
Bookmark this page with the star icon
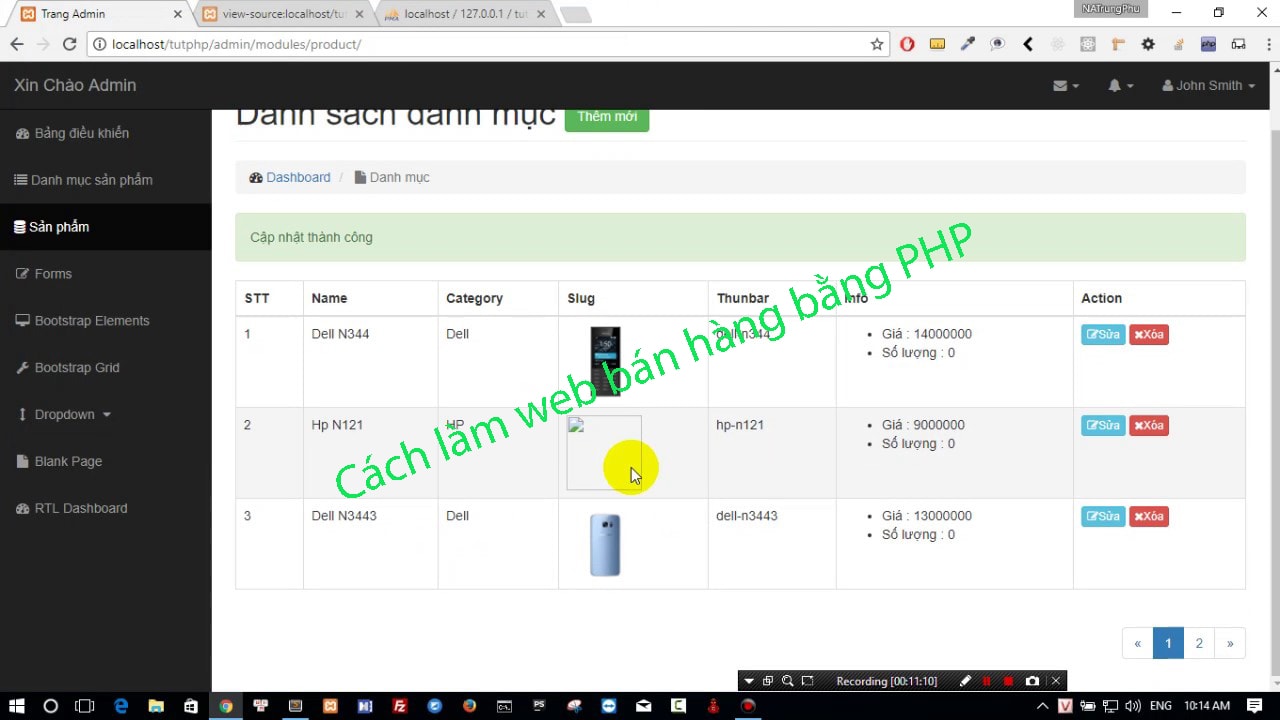click(x=875, y=44)
